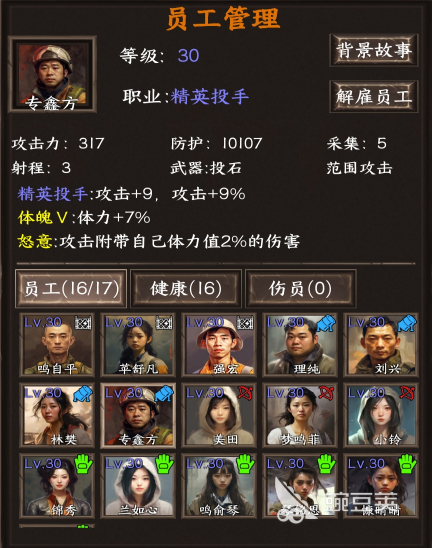Click green glove icon on 兰如心

pos(164,464)
